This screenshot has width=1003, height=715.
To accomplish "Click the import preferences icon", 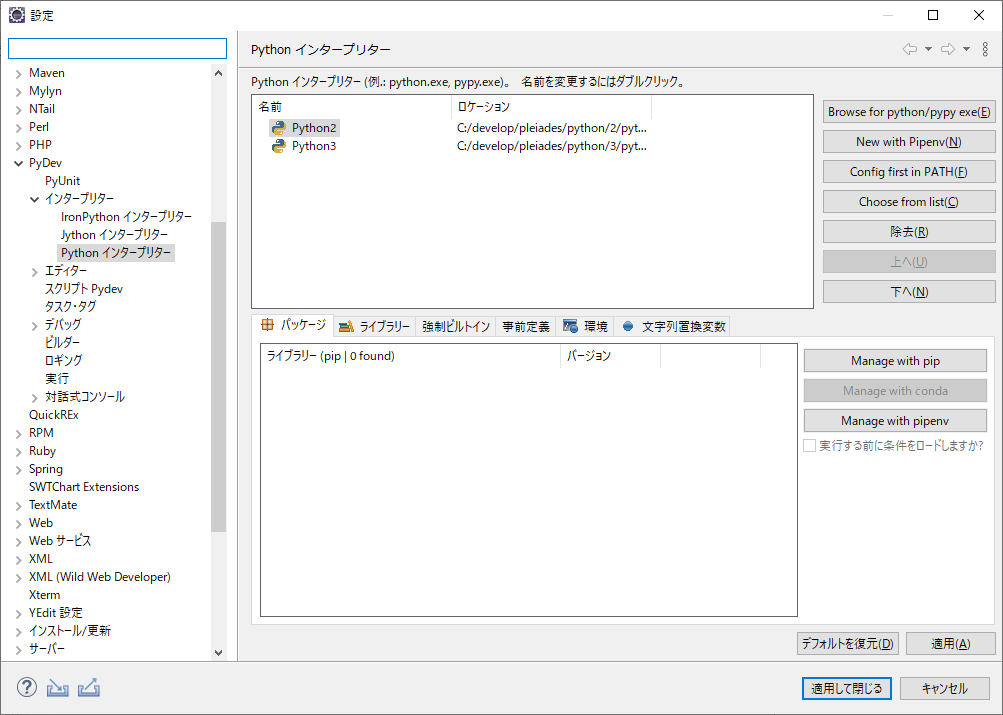I will [57, 688].
